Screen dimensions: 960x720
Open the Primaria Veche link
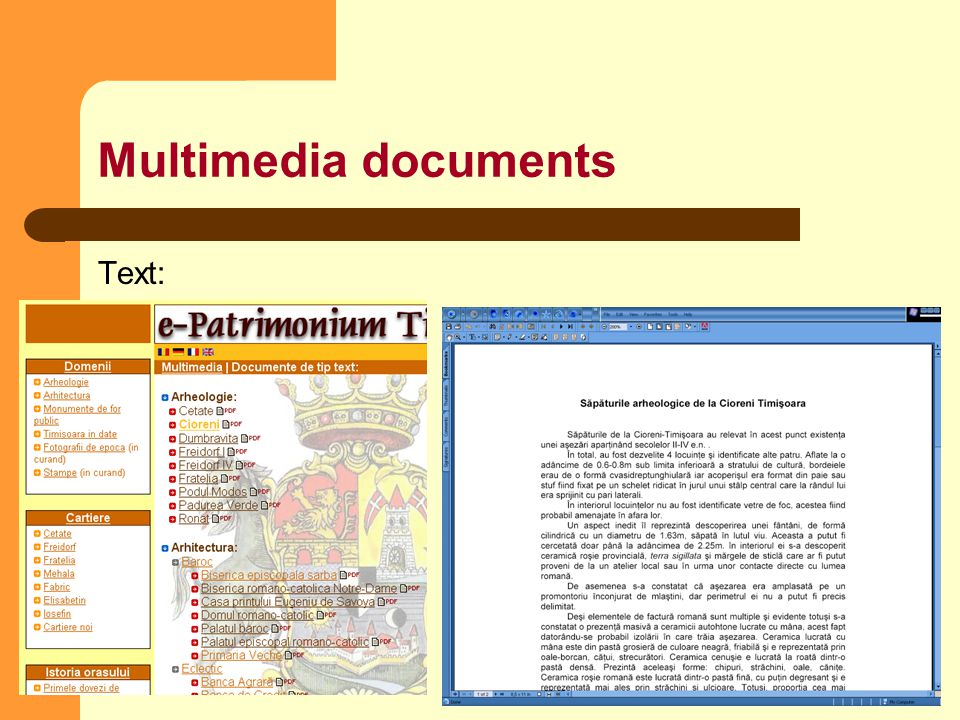[x=241, y=656]
